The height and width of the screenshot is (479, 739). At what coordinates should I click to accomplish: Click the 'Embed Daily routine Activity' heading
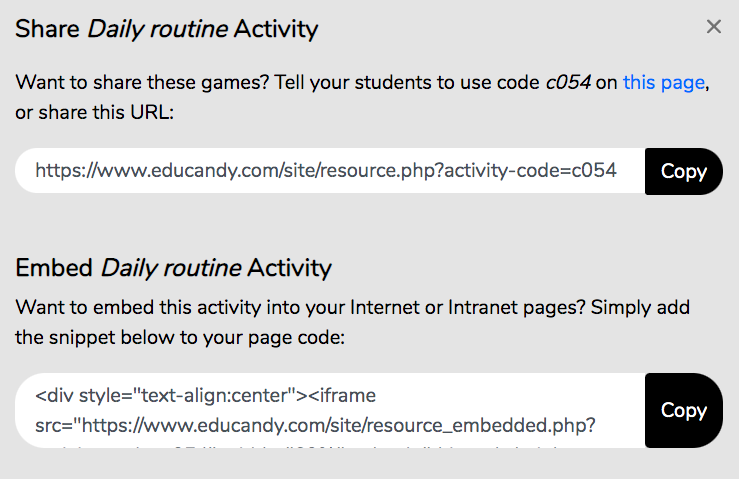pos(173,267)
